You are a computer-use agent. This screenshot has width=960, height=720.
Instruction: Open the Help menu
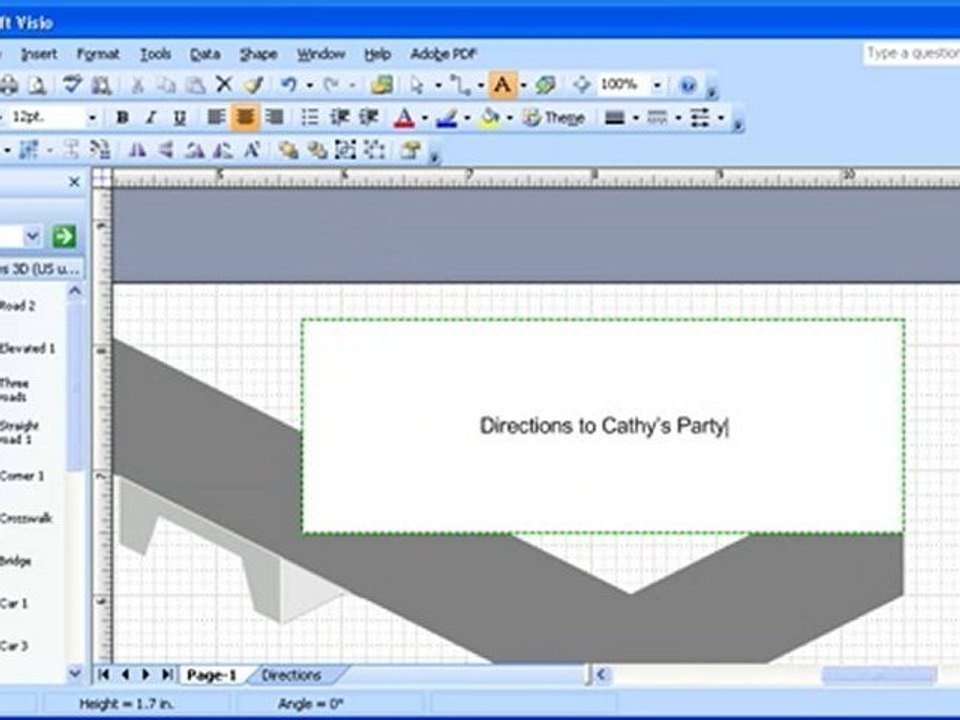pyautogui.click(x=377, y=54)
